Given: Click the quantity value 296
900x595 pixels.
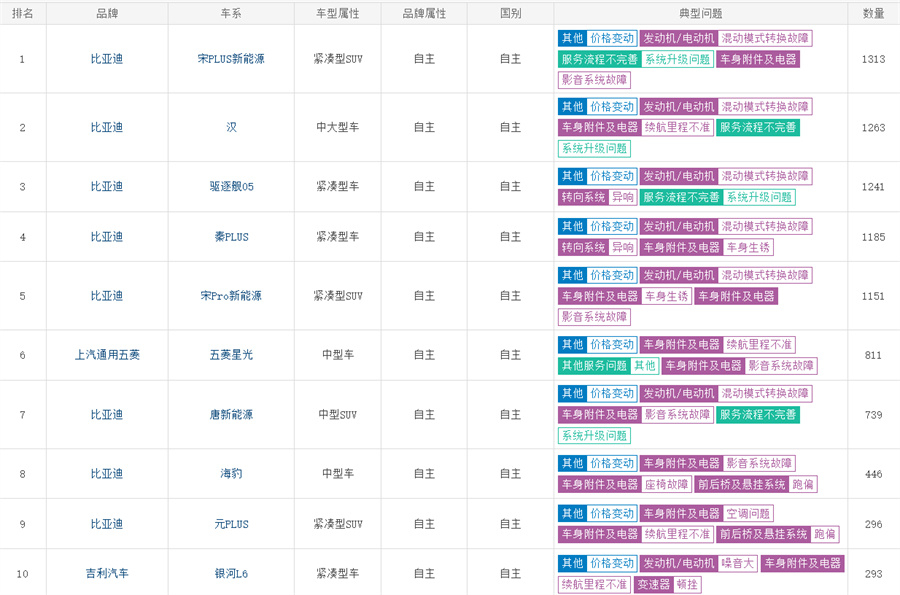Looking at the screenshot, I should (873, 524).
